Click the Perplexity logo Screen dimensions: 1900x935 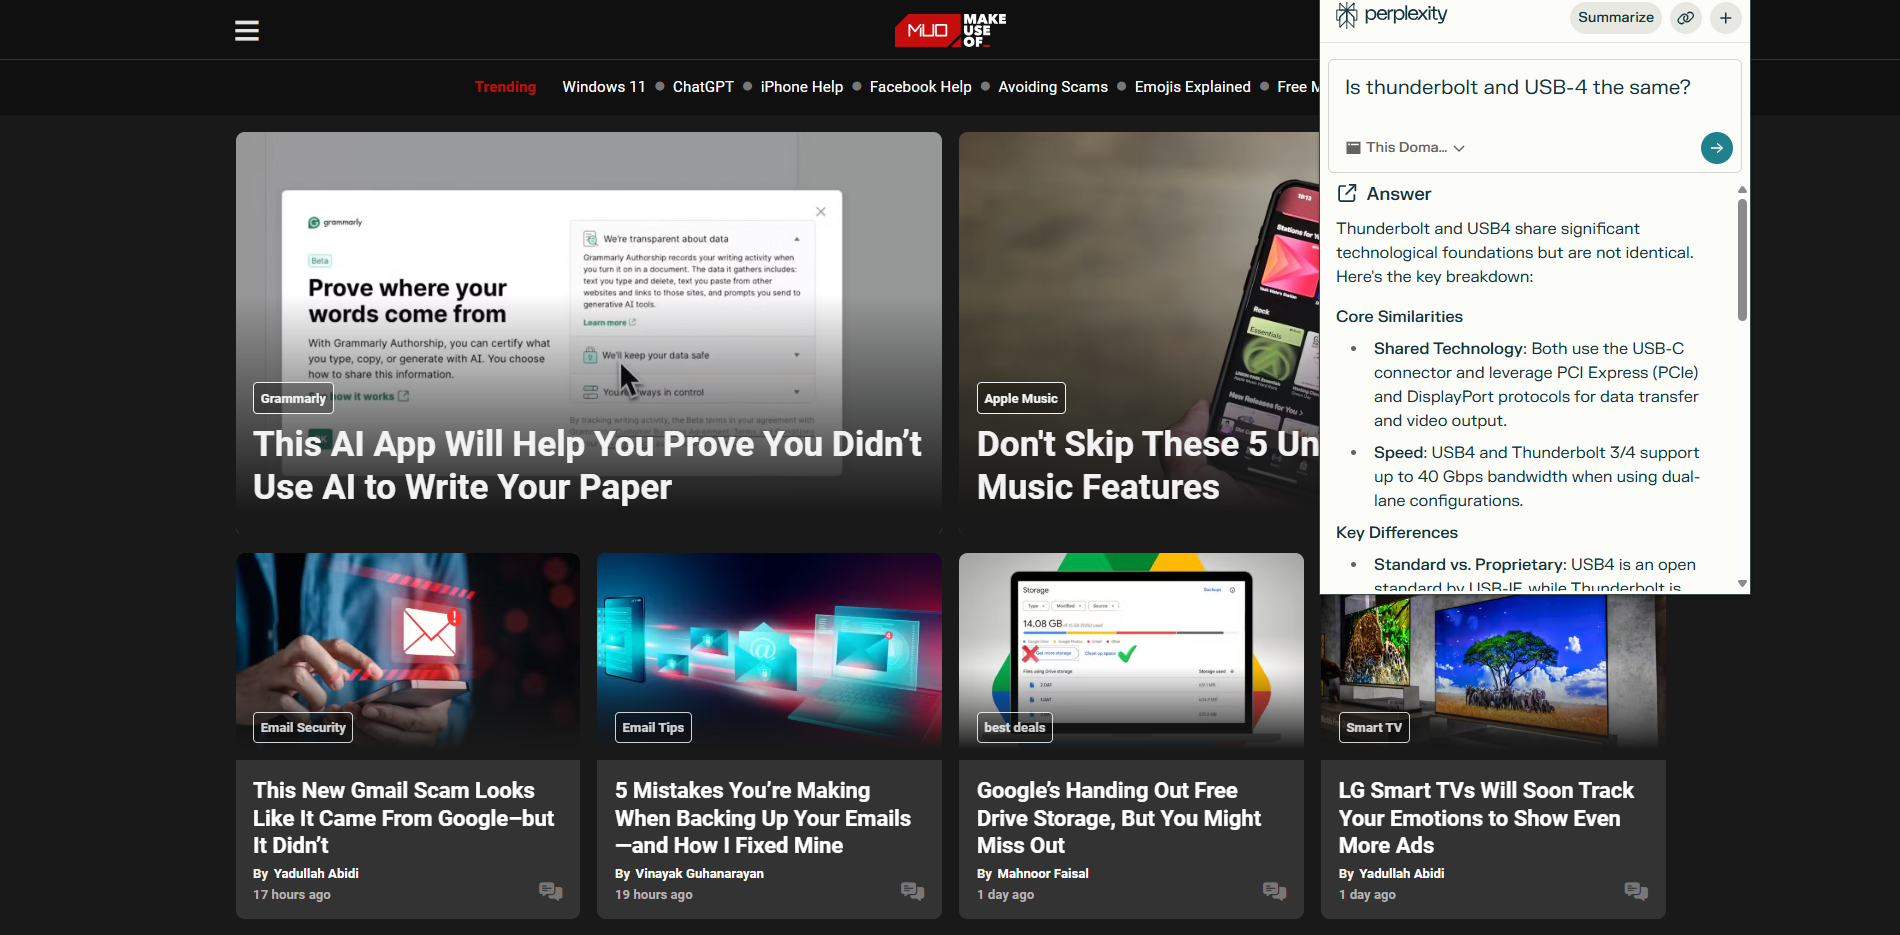pos(1391,15)
